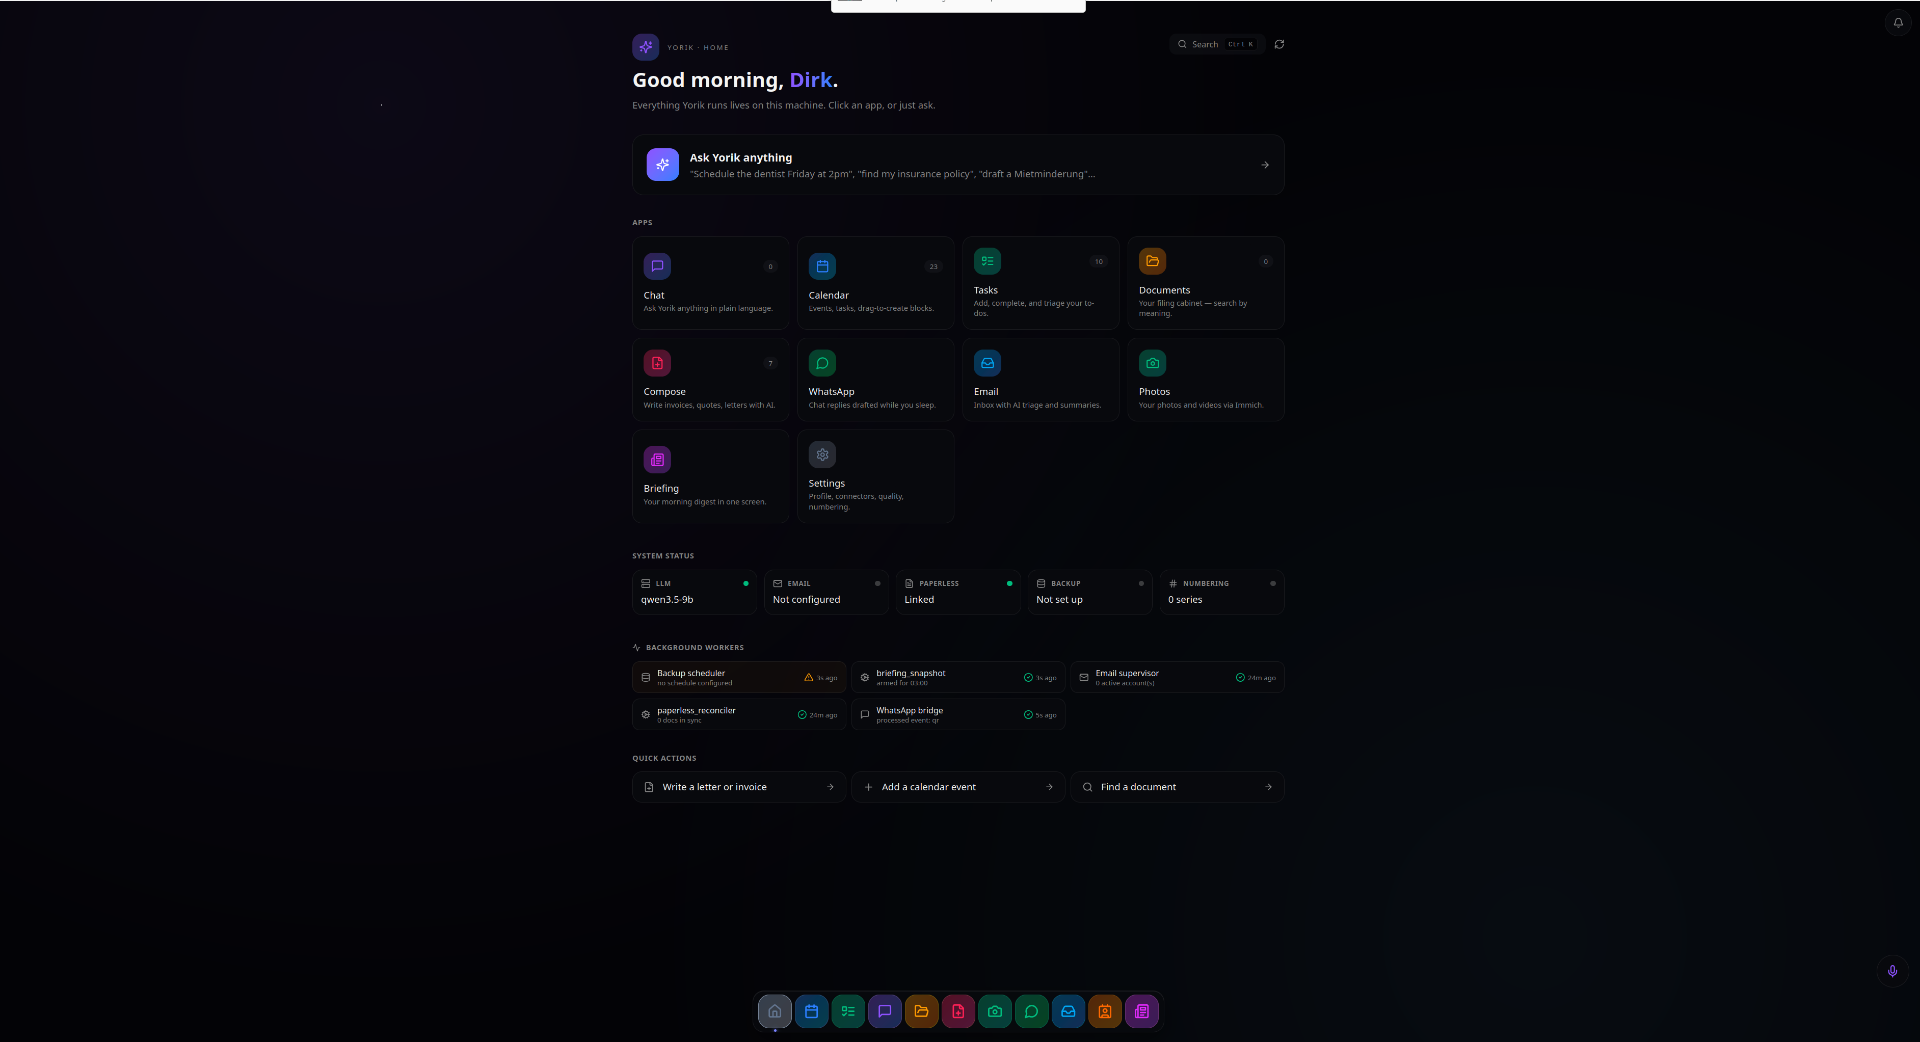Open Tasks checklist icon in dock
The height and width of the screenshot is (1042, 1920).
pos(848,1011)
